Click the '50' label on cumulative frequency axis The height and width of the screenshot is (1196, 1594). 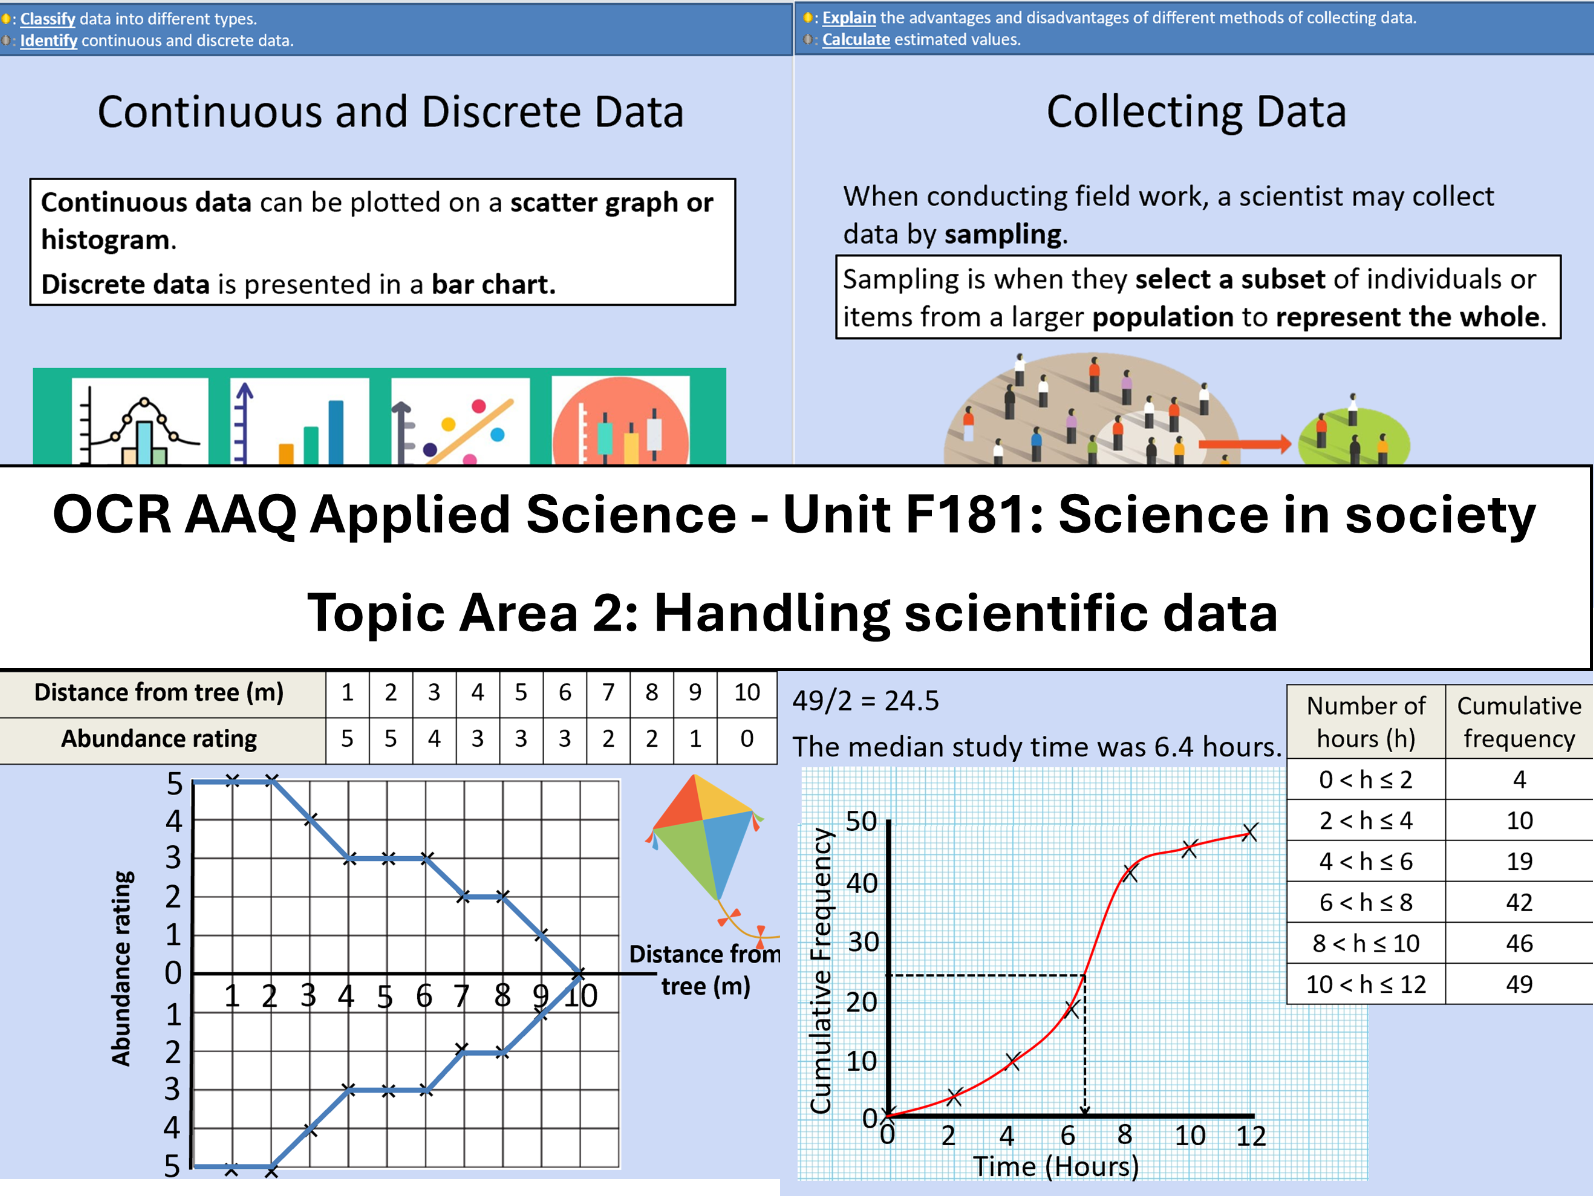pyautogui.click(x=861, y=822)
